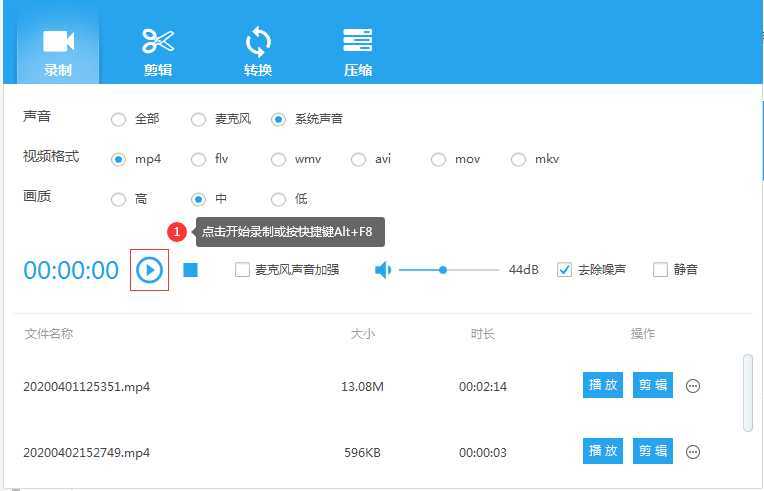Choose mp4 video format
764x491 pixels.
pos(118,159)
